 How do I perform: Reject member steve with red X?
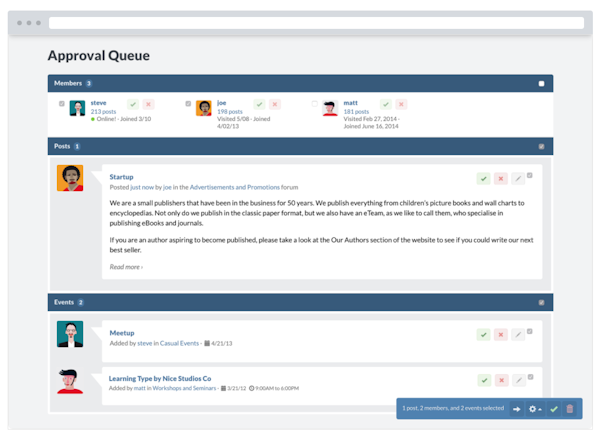(x=148, y=104)
